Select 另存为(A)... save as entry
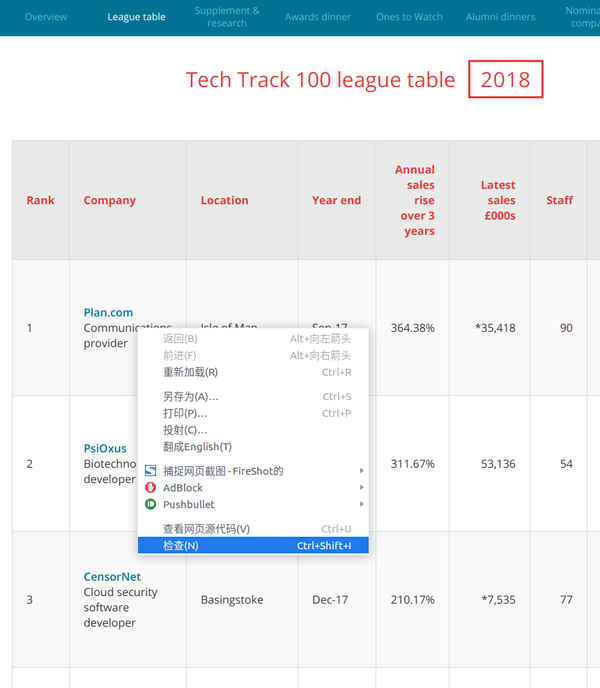Image resolution: width=600 pixels, height=688 pixels. click(x=253, y=397)
